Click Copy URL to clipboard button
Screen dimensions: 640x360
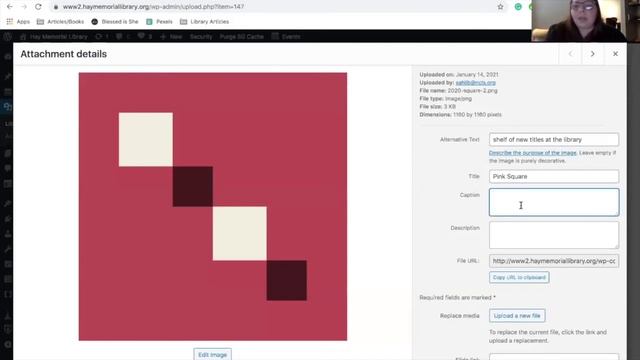click(x=519, y=278)
